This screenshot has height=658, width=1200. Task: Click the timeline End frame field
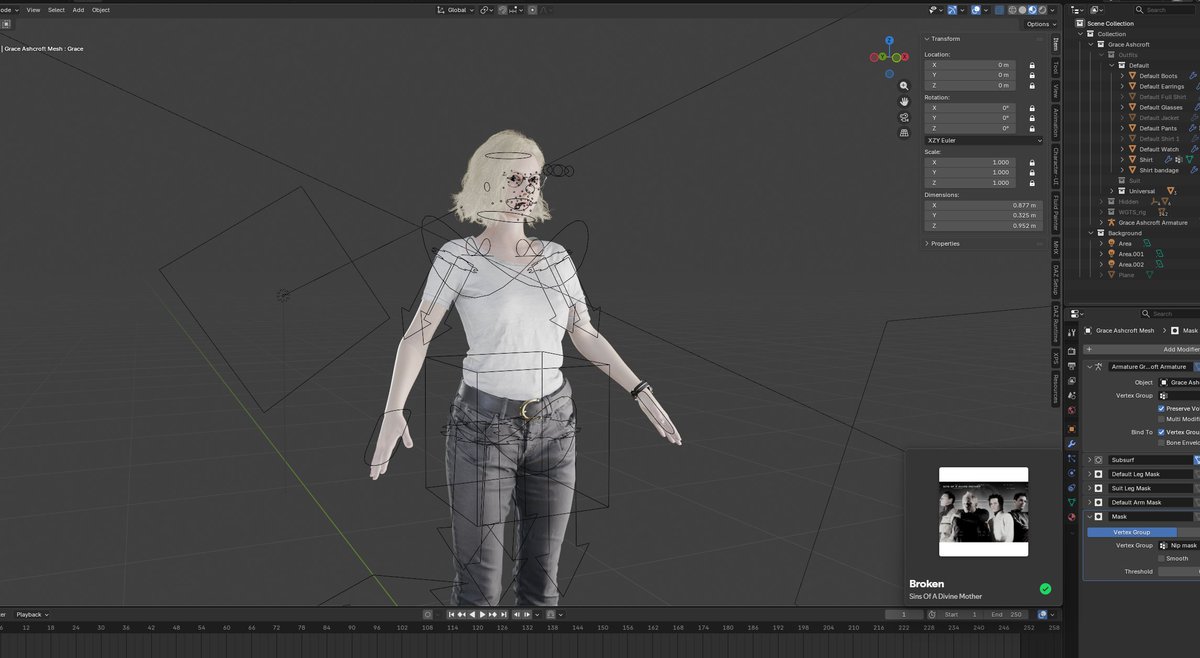tap(1006, 614)
